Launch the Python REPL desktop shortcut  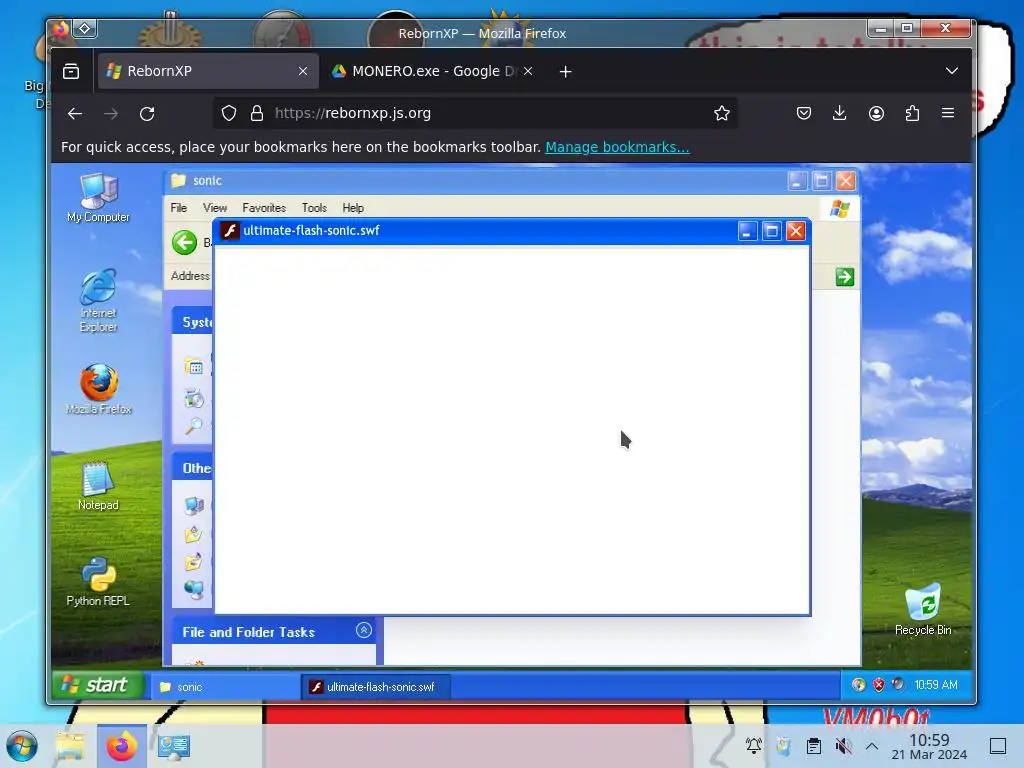[98, 581]
